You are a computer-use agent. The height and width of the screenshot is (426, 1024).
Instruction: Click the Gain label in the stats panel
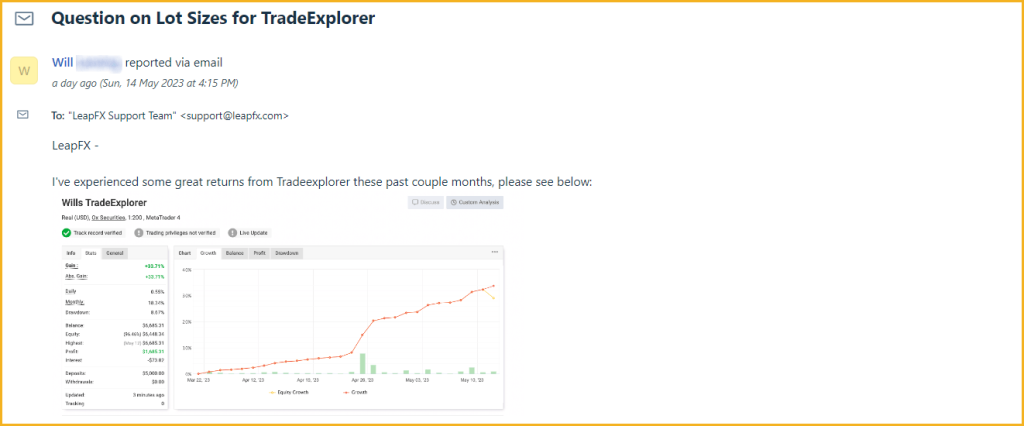tap(72, 266)
